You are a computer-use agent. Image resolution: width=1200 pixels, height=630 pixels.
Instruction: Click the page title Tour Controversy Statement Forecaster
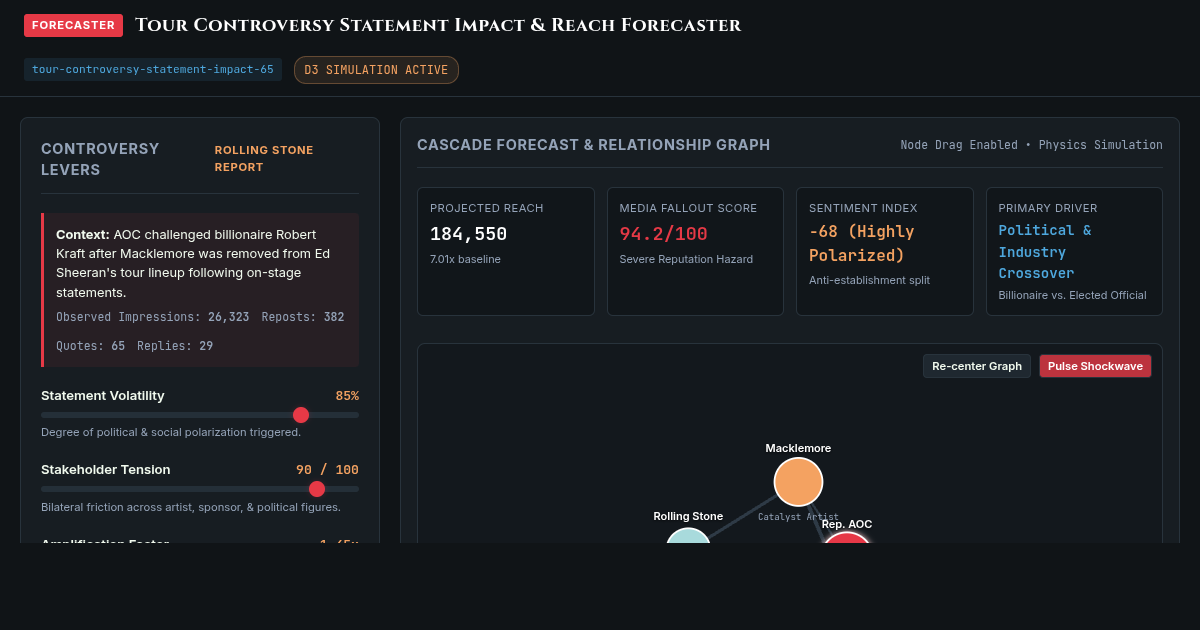pyautogui.click(x=438, y=25)
